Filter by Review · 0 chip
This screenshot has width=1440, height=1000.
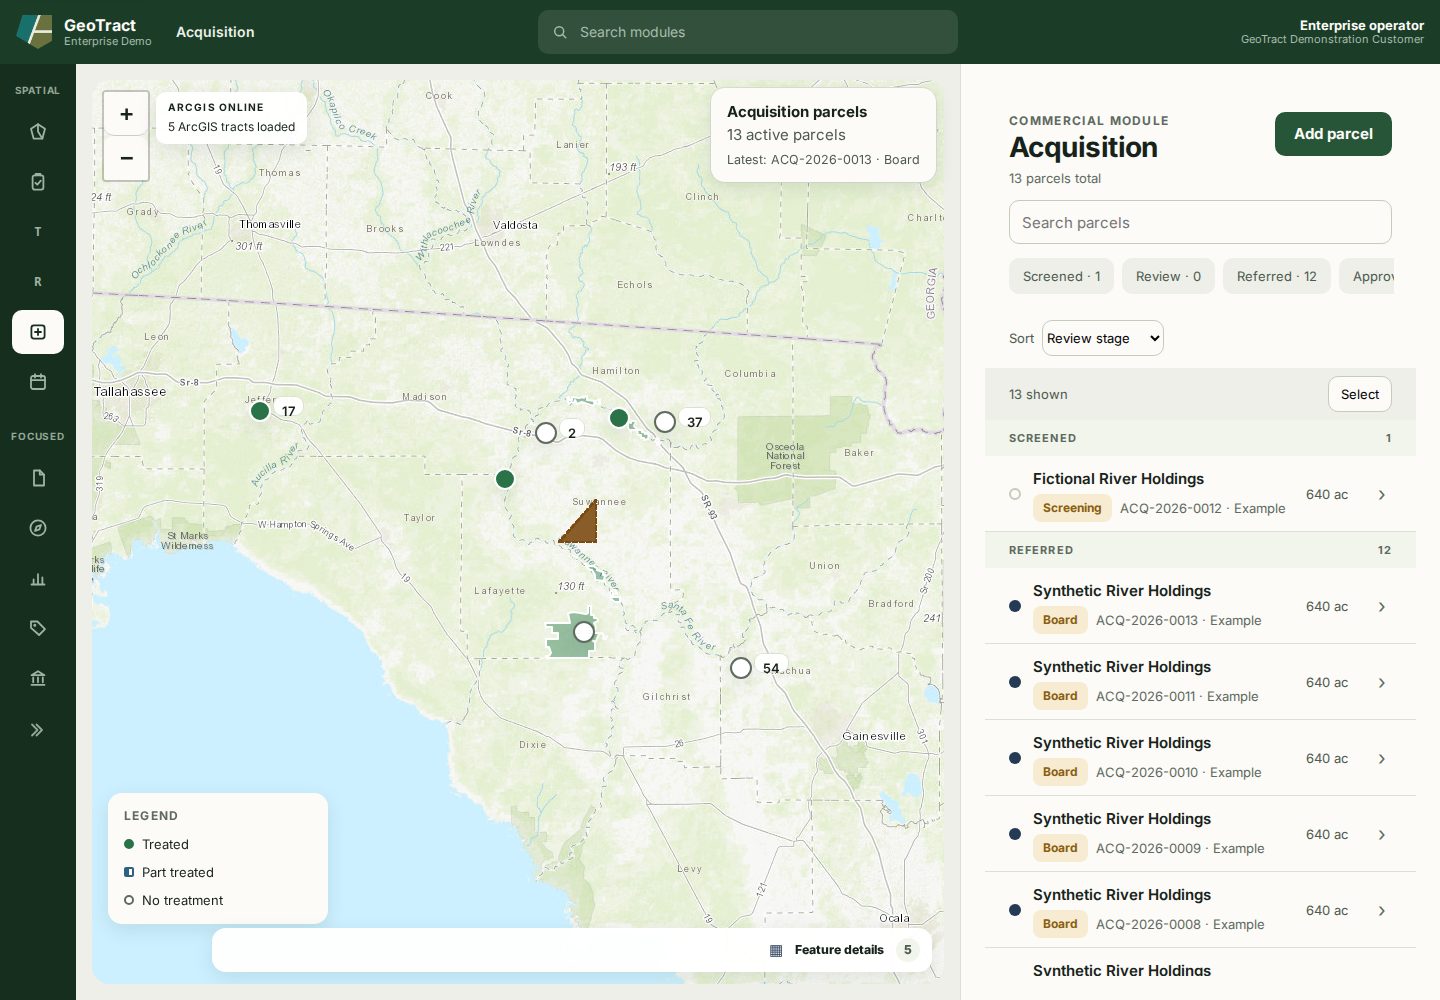(1168, 276)
